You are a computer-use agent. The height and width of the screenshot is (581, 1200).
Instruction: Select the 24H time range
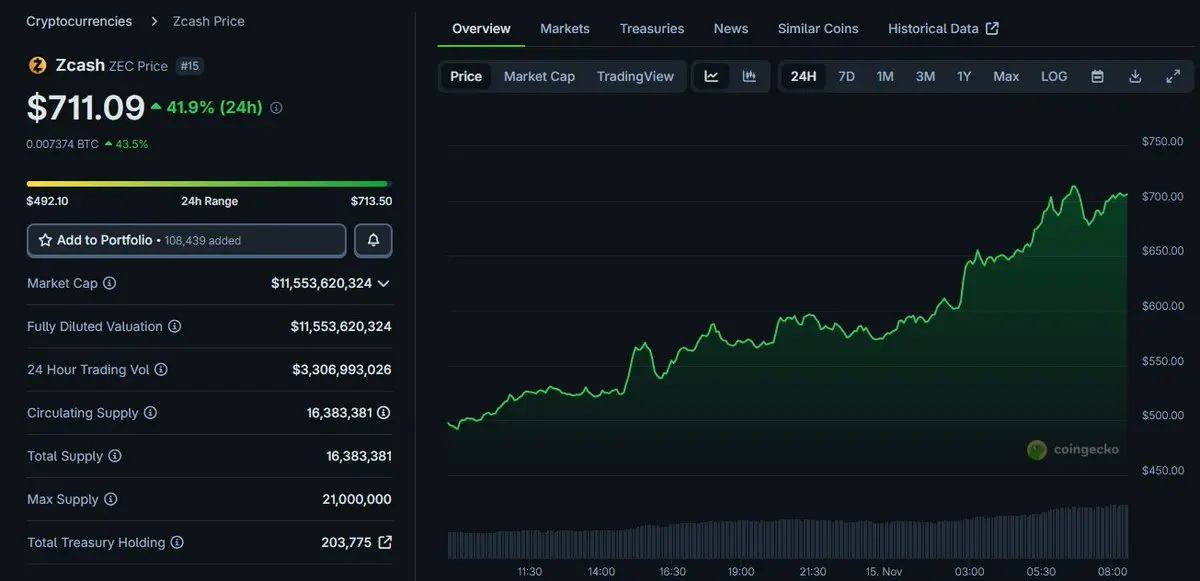(x=803, y=76)
